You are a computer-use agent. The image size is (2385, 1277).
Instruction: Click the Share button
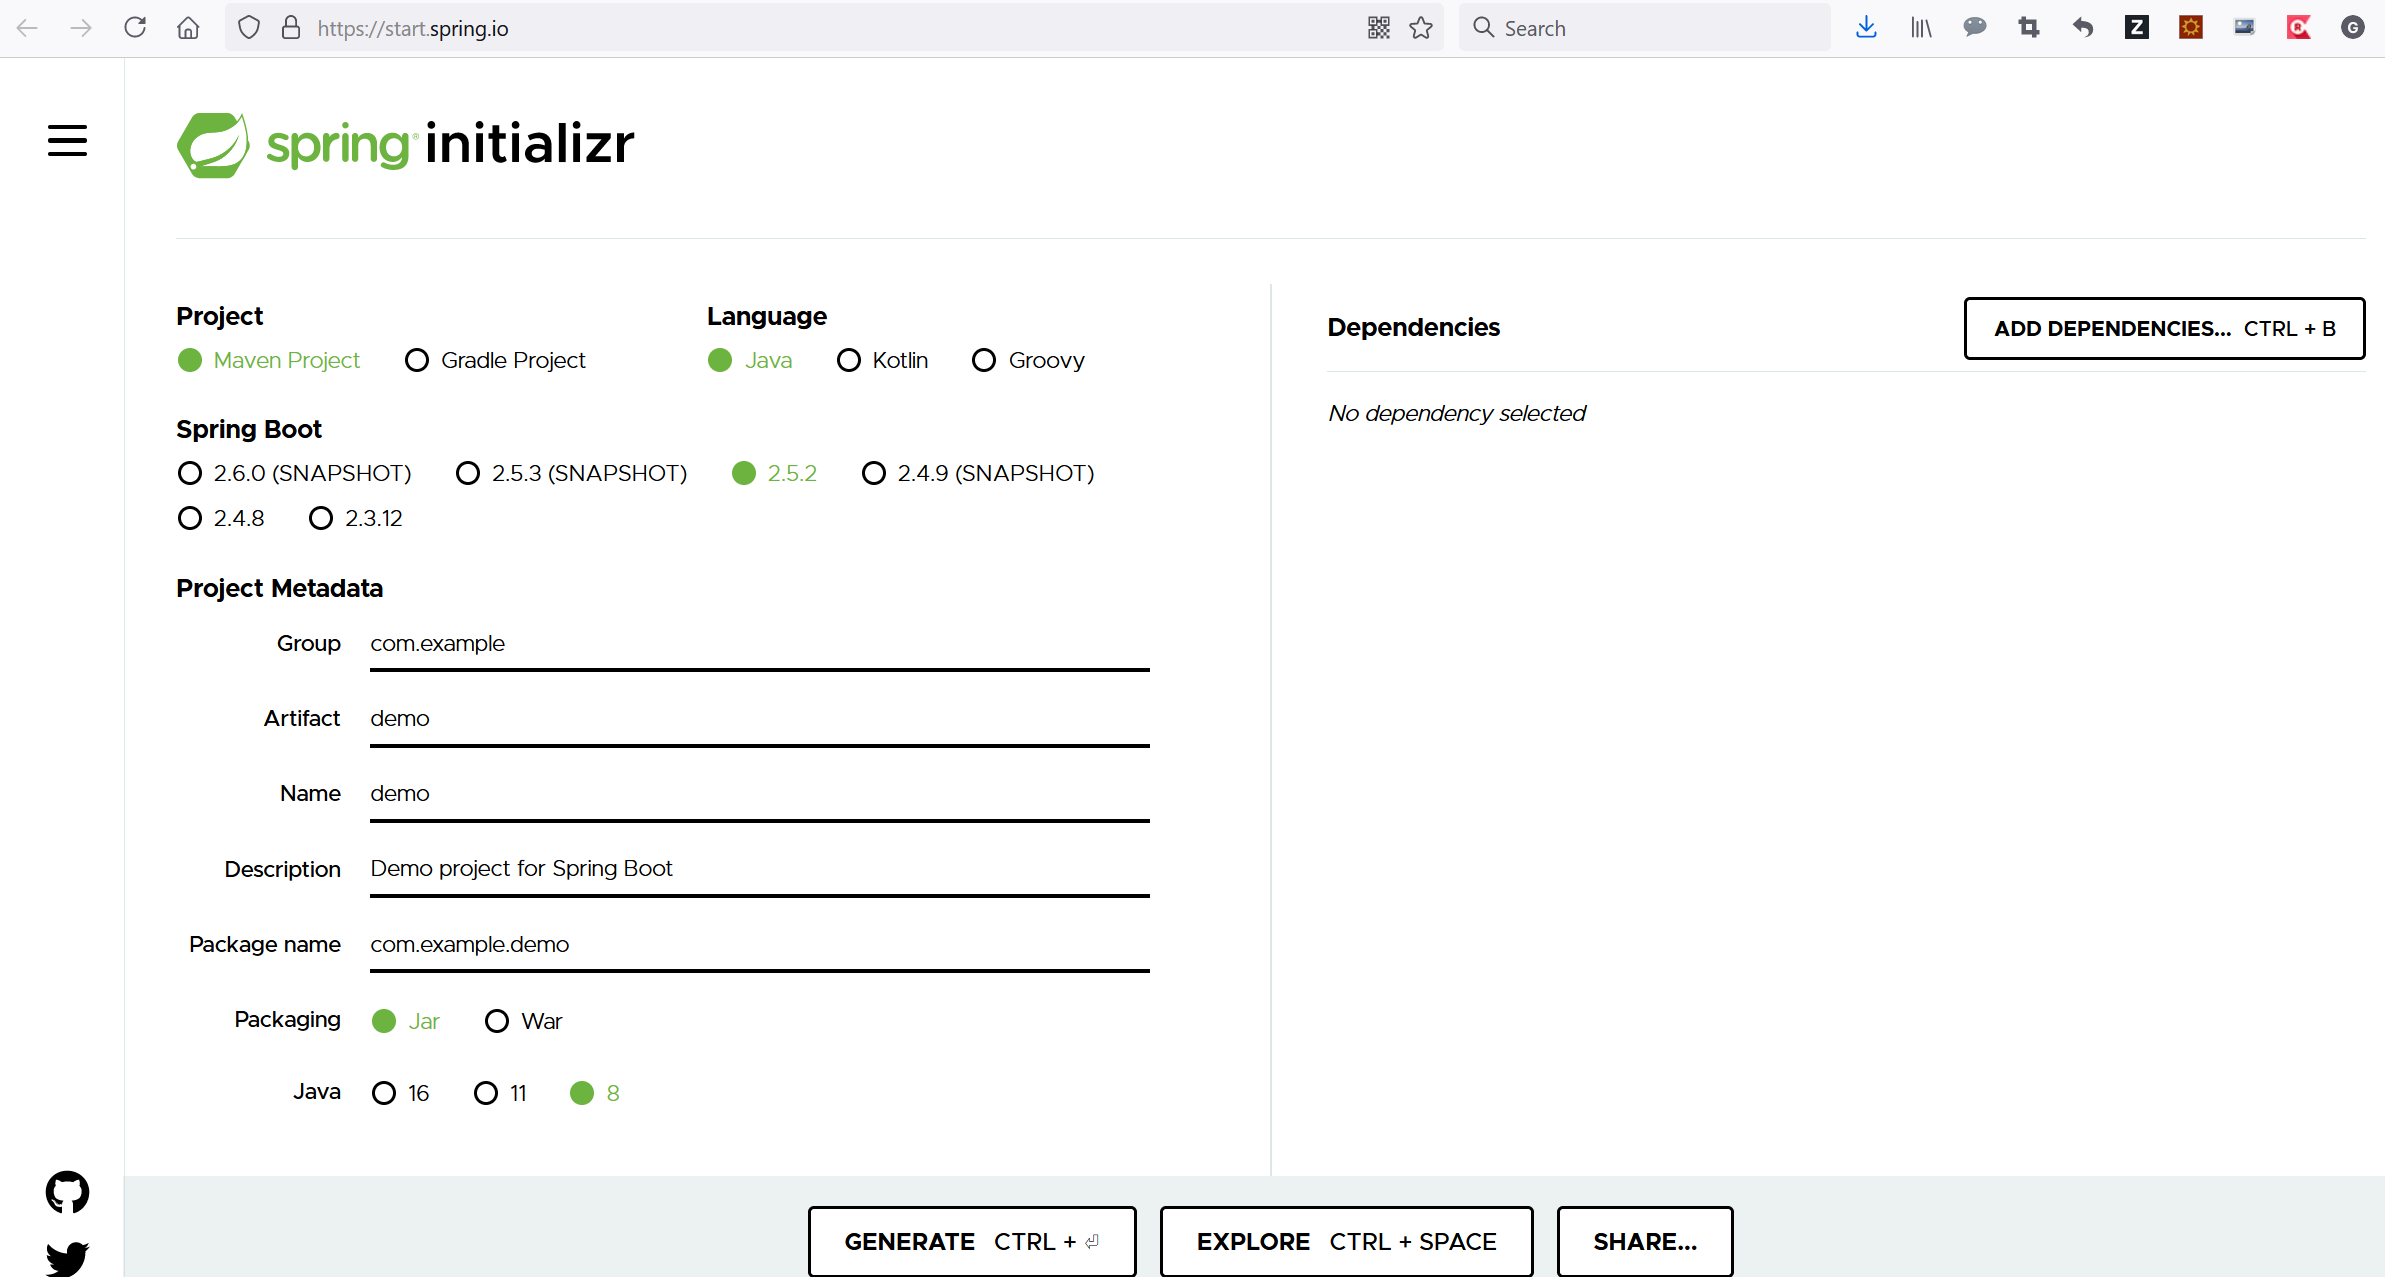[x=1645, y=1241]
